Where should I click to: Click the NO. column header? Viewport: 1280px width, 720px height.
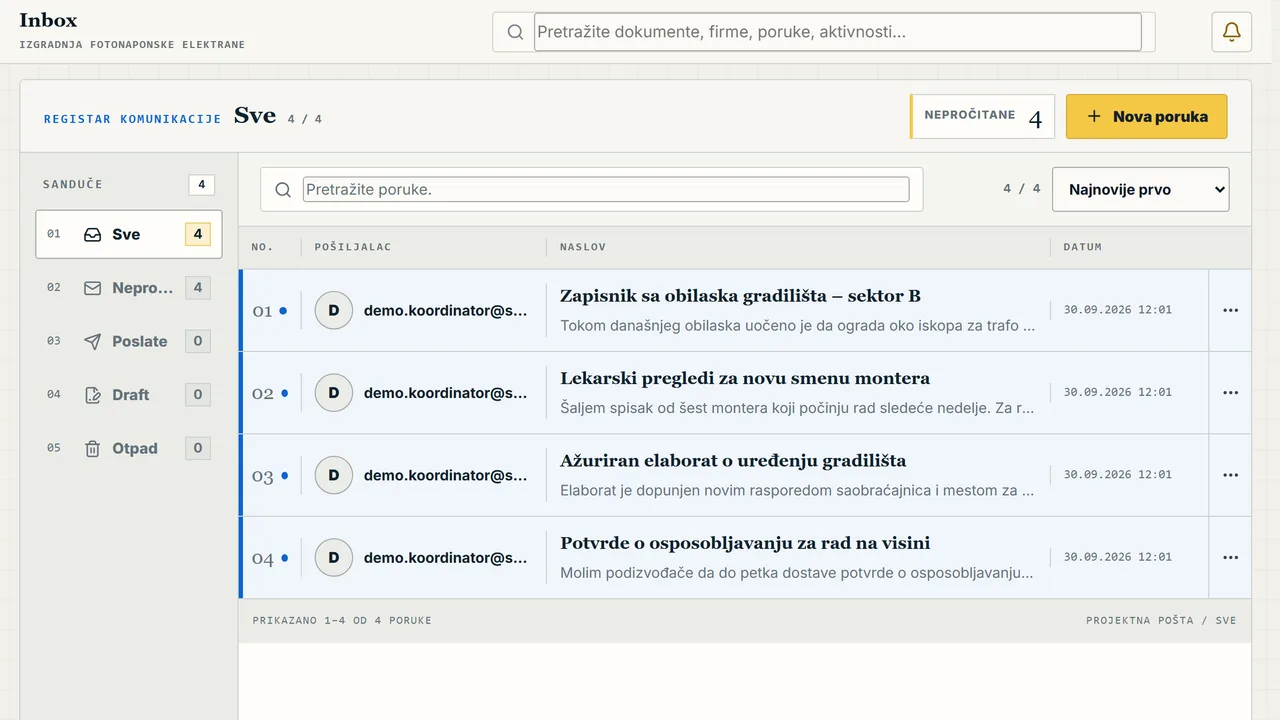262,247
